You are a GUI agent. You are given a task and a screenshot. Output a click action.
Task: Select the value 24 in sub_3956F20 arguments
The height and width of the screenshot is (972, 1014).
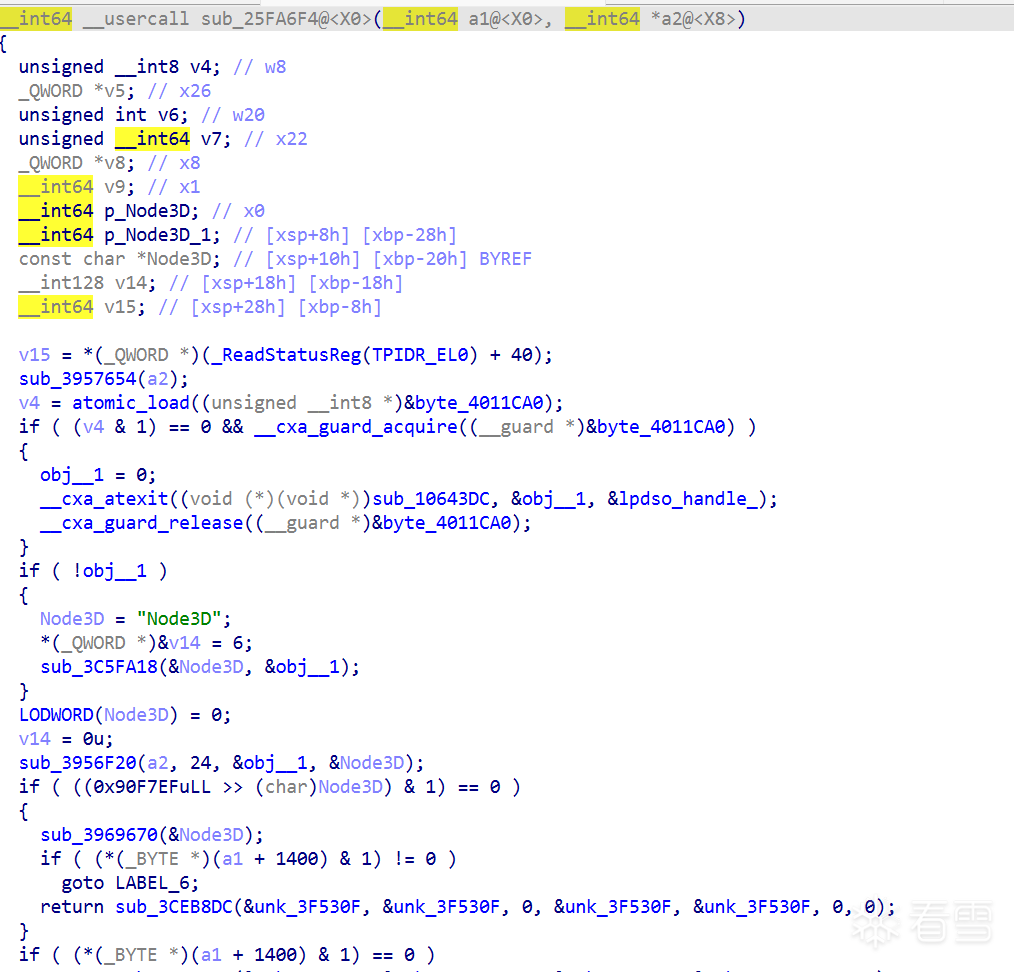pyautogui.click(x=200, y=763)
